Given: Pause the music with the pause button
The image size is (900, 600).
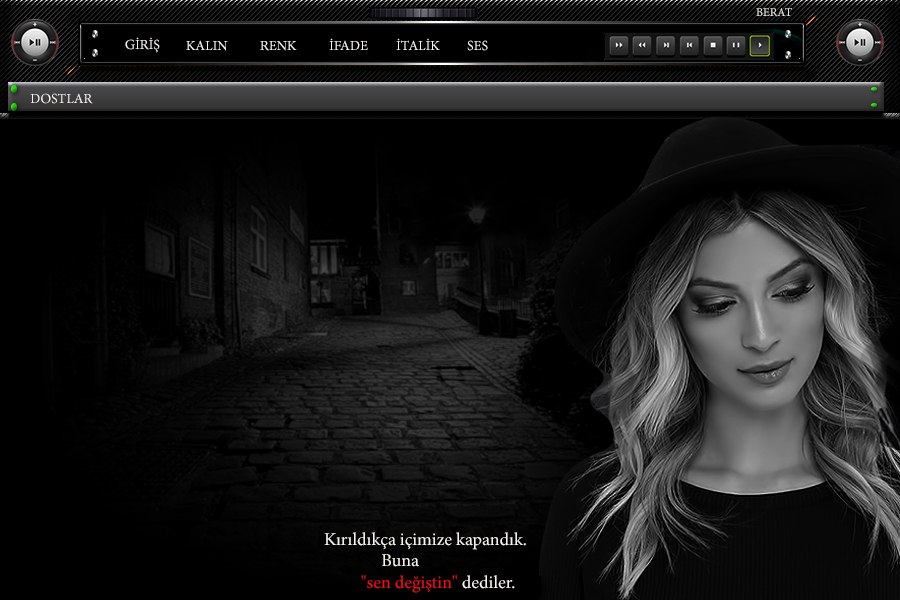Looking at the screenshot, I should click(x=736, y=45).
